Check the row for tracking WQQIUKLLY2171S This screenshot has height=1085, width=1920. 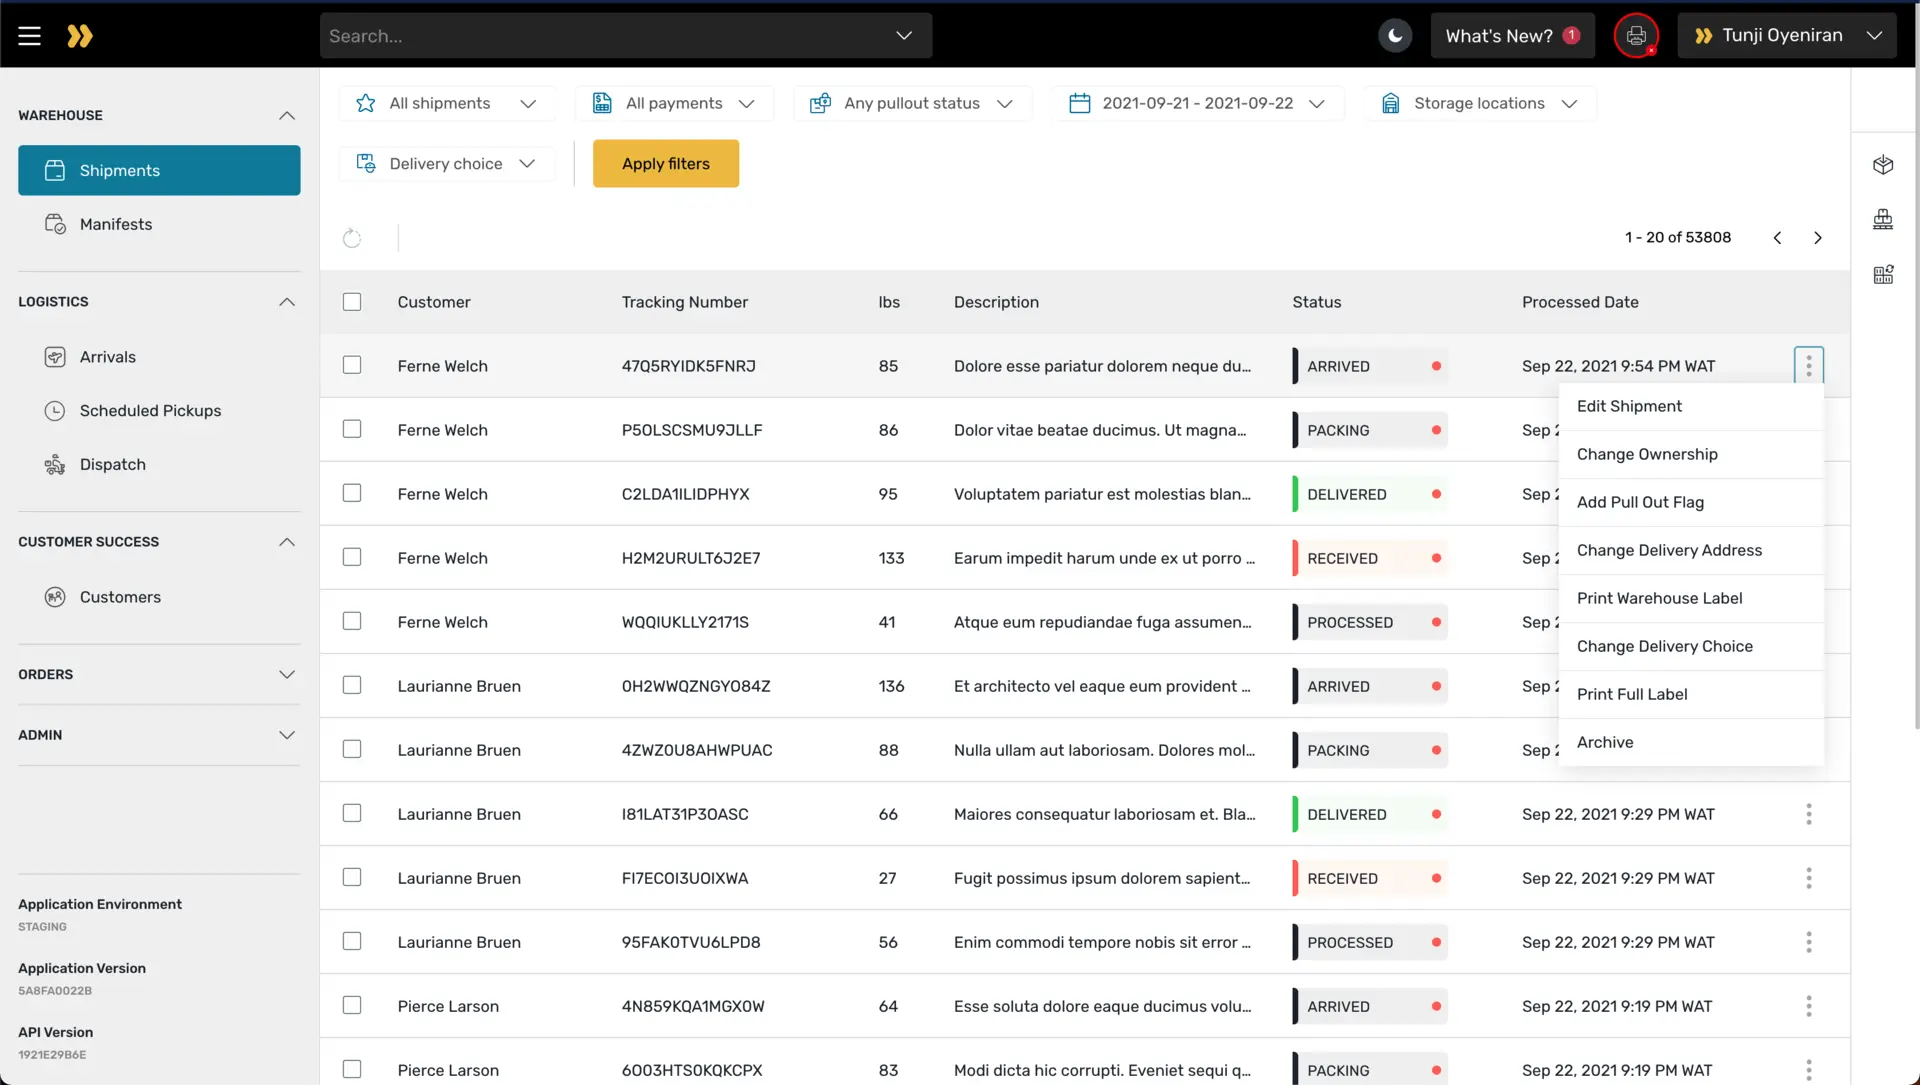(x=352, y=621)
